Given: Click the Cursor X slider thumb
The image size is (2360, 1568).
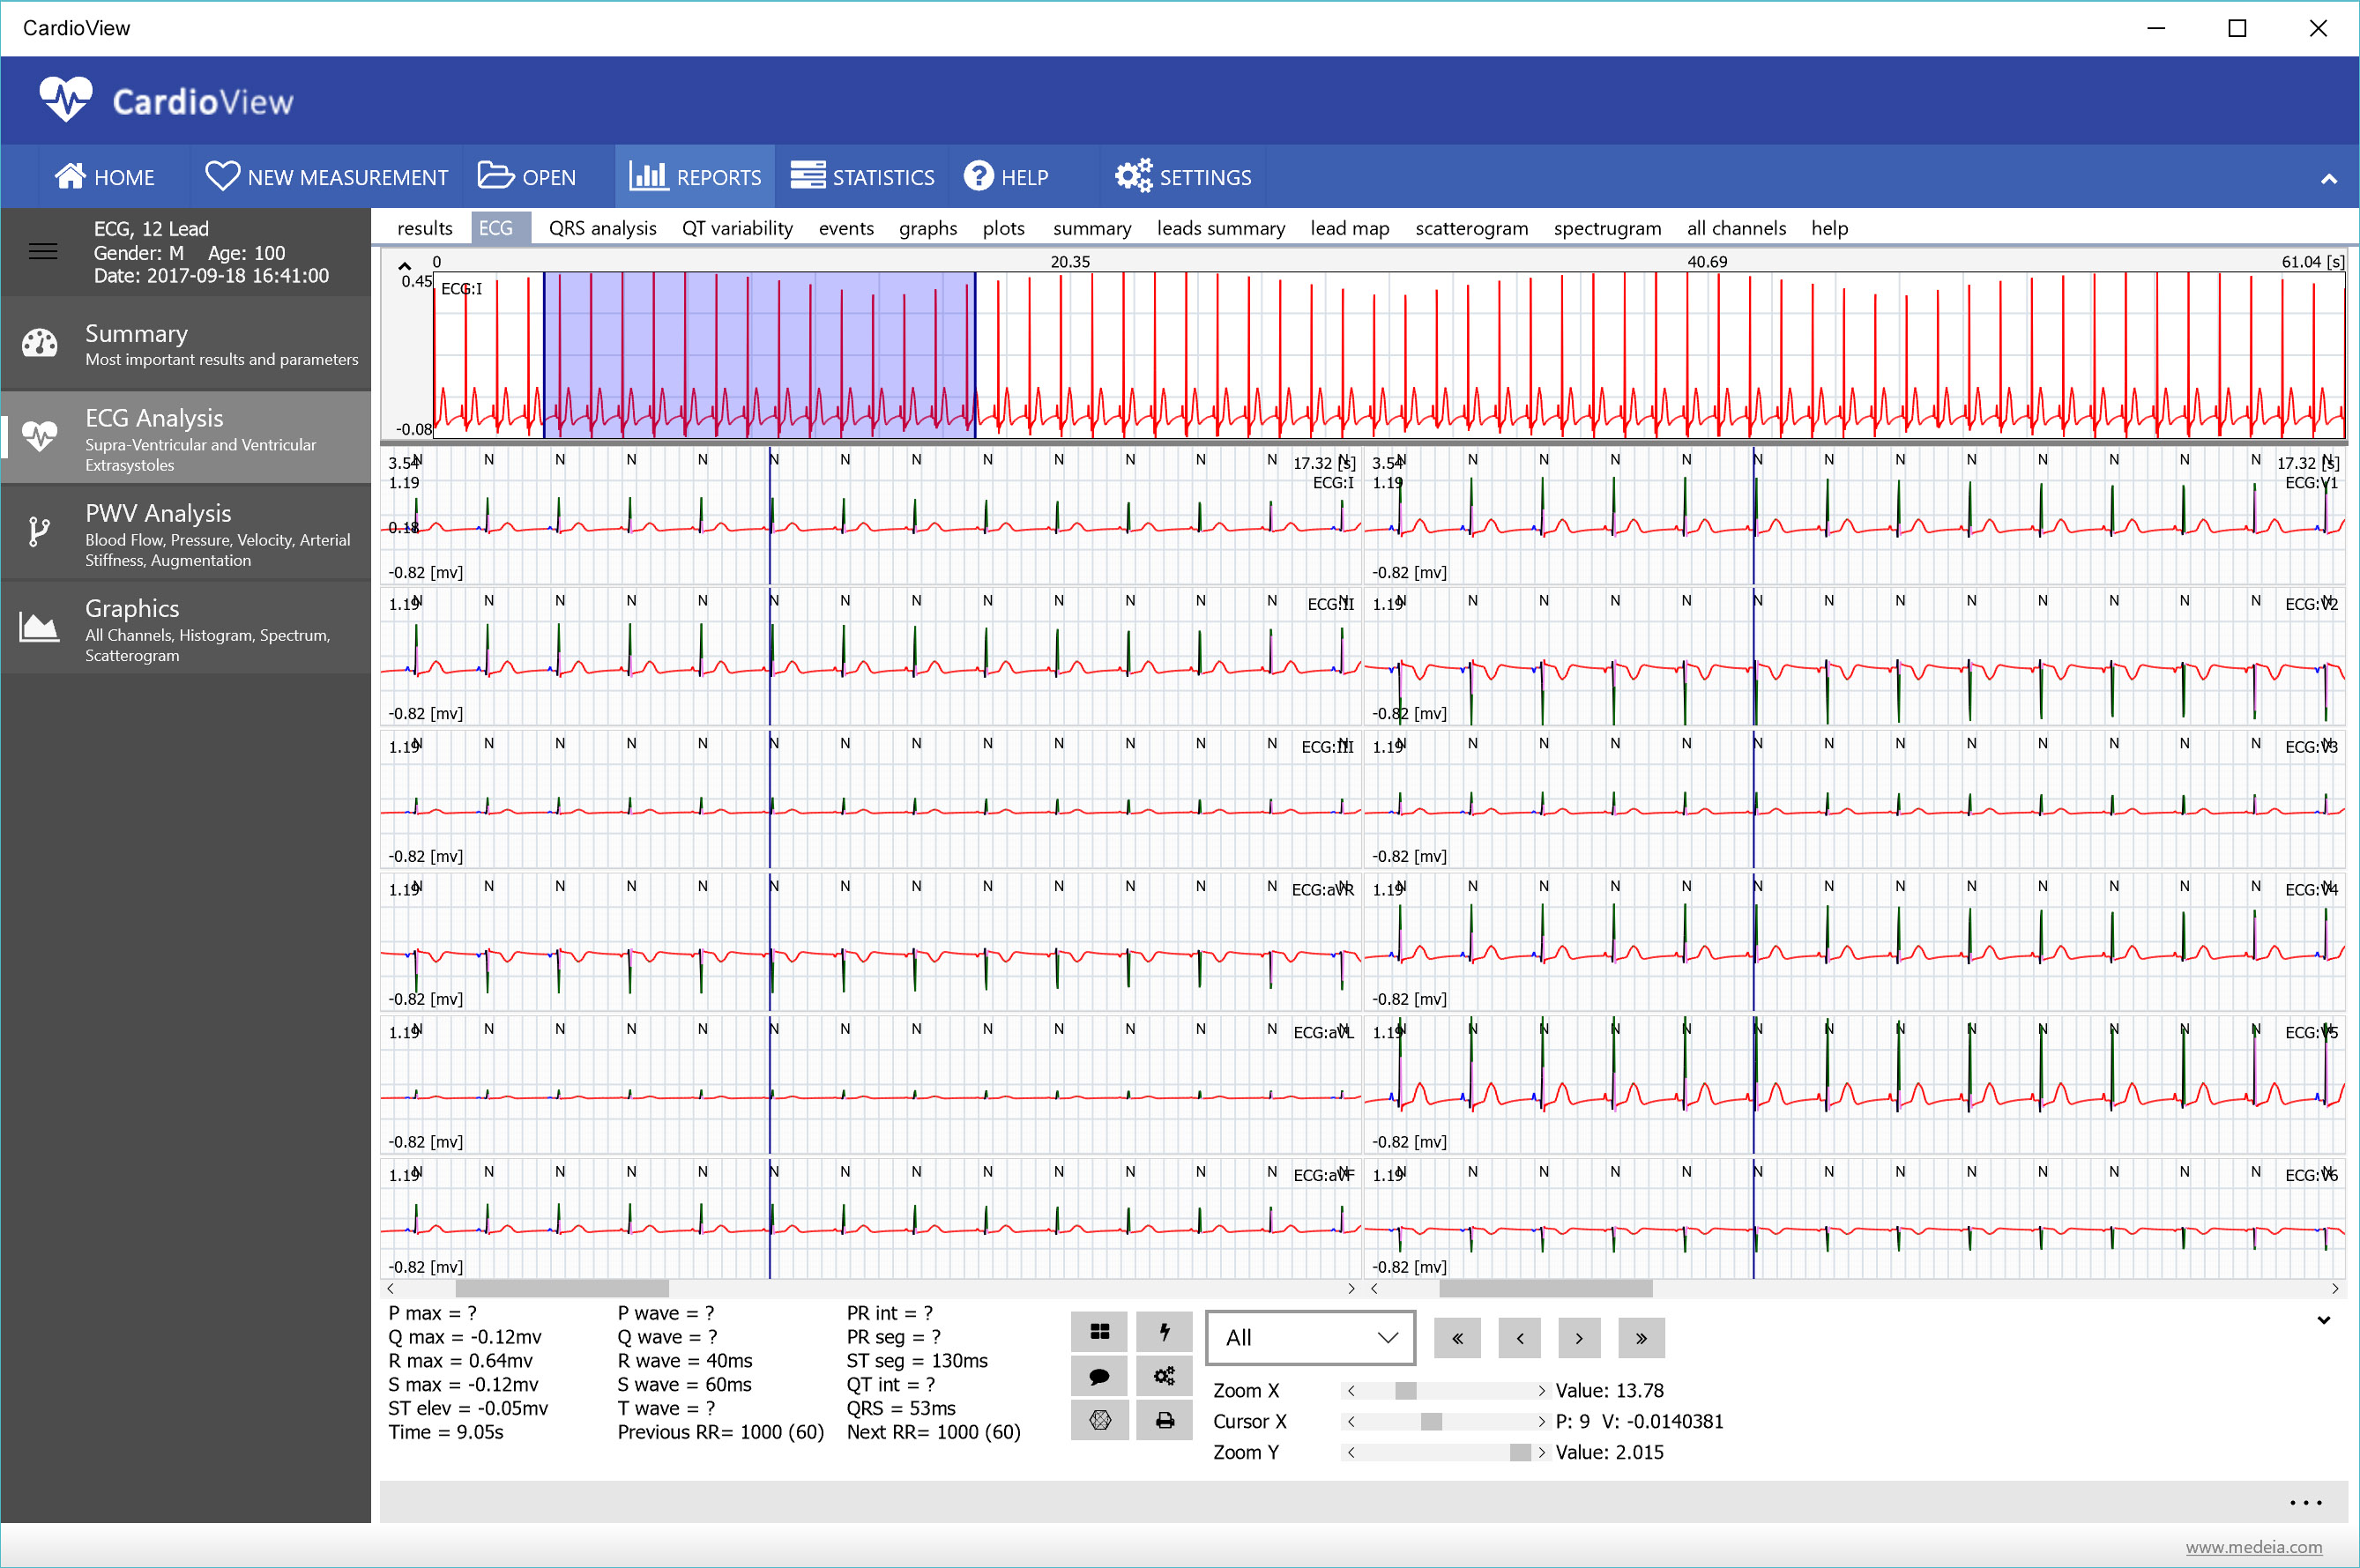Looking at the screenshot, I should coord(1432,1422).
